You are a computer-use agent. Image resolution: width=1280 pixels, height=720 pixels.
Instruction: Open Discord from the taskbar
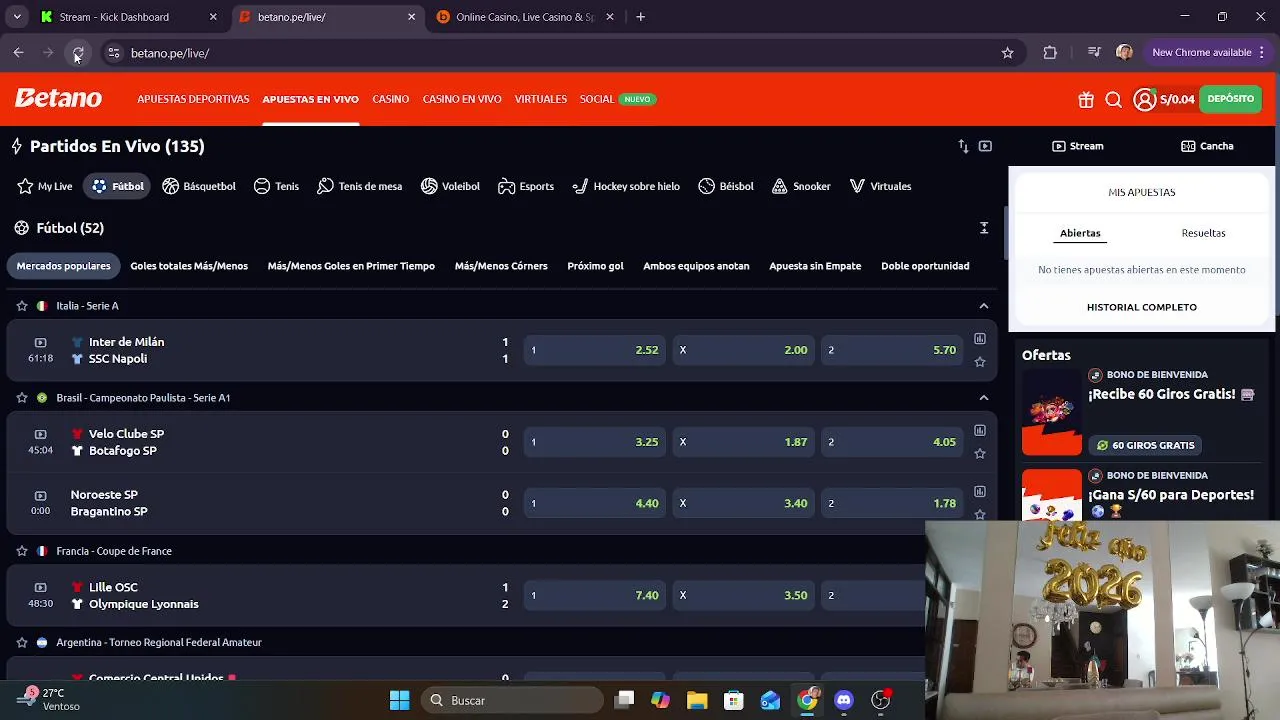click(844, 700)
